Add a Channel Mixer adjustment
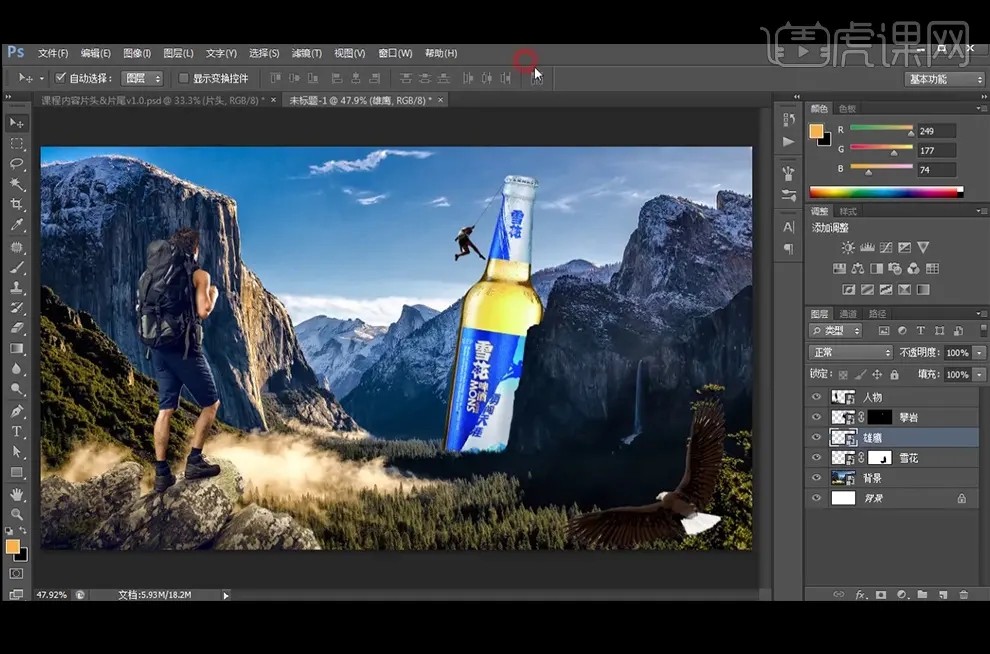The image size is (990, 654). [913, 268]
